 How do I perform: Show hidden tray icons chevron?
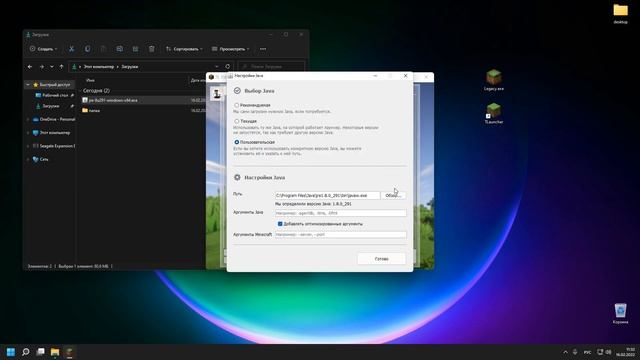(x=565, y=352)
